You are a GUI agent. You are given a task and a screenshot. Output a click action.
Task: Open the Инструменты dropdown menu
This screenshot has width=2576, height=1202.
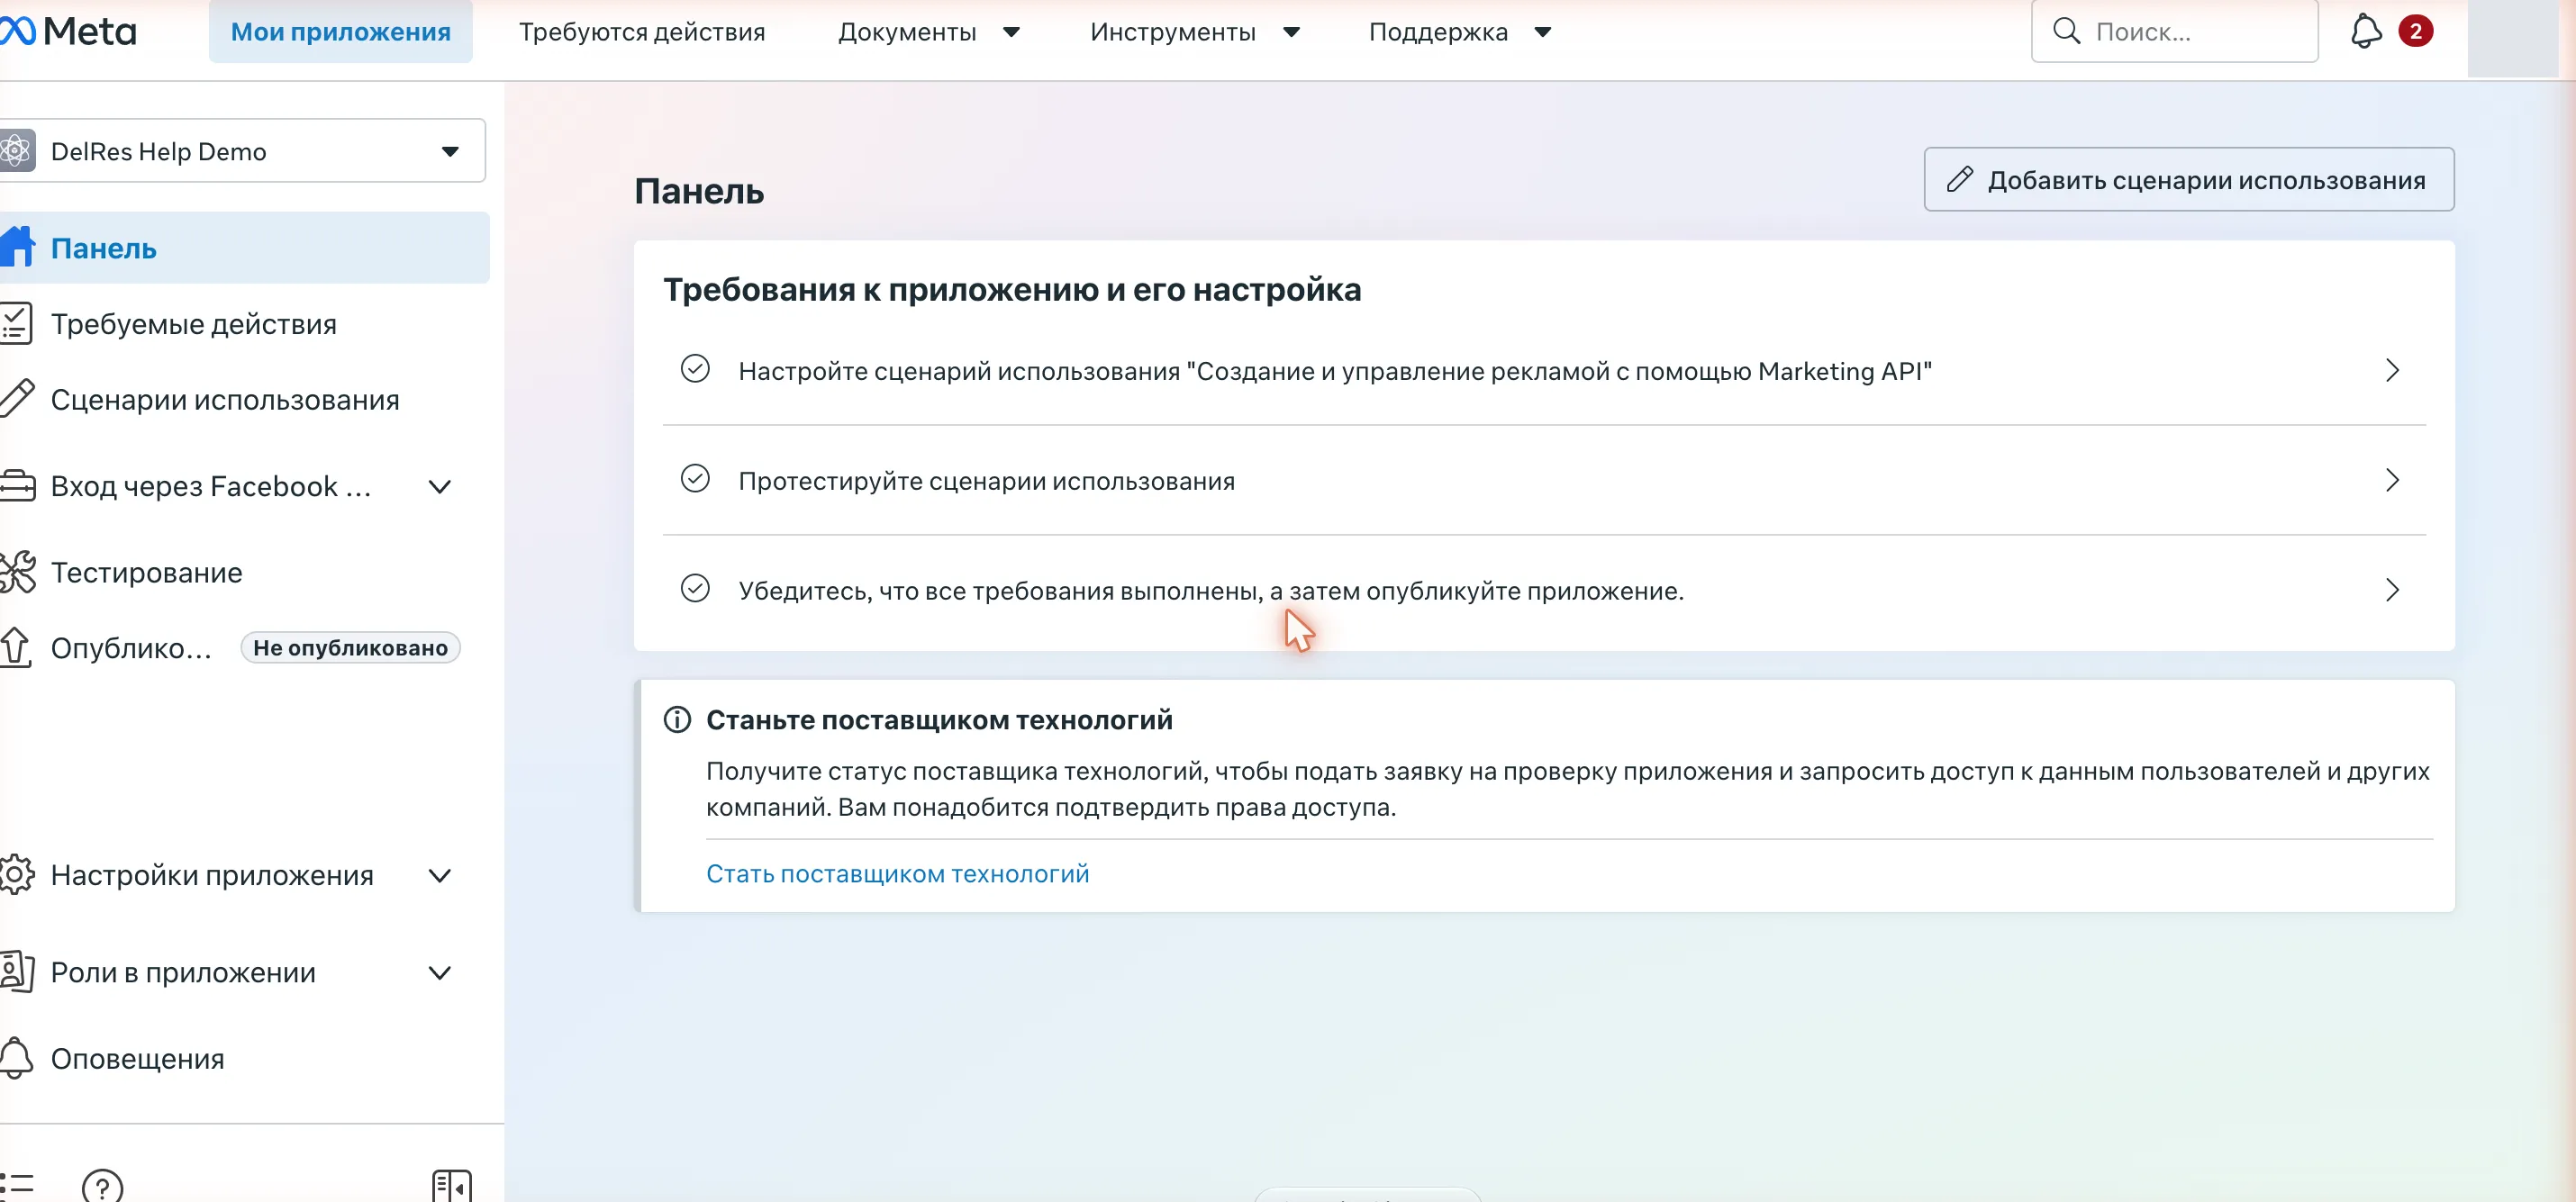[1195, 32]
